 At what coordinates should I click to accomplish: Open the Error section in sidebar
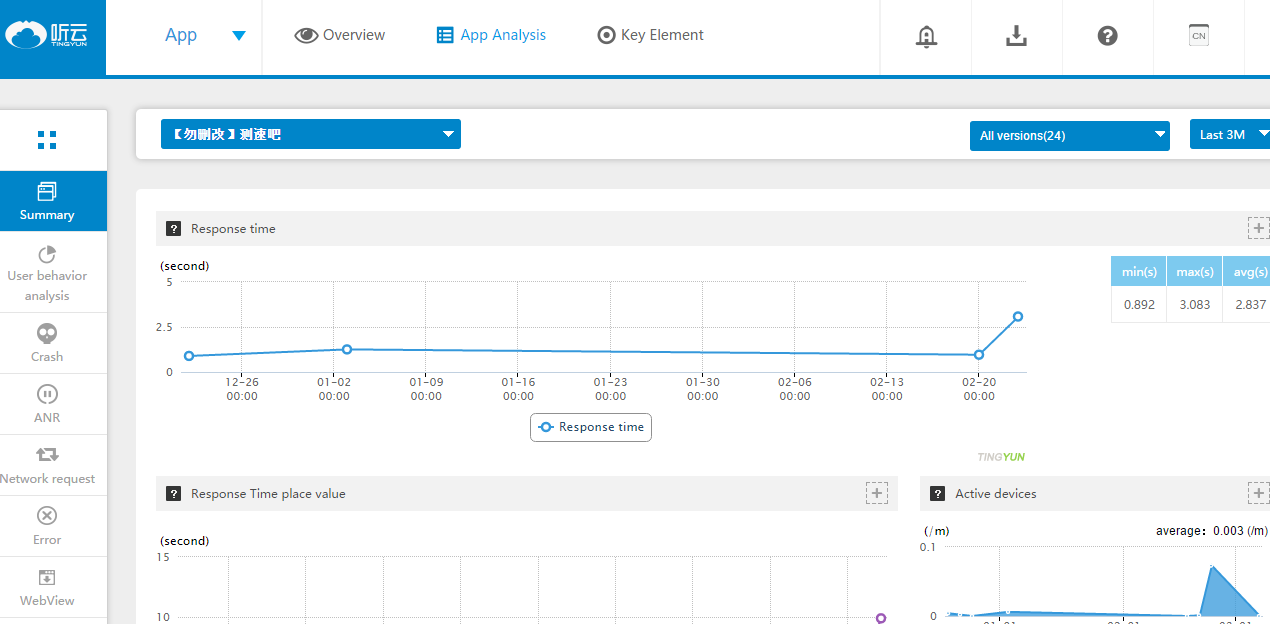[x=47, y=526]
